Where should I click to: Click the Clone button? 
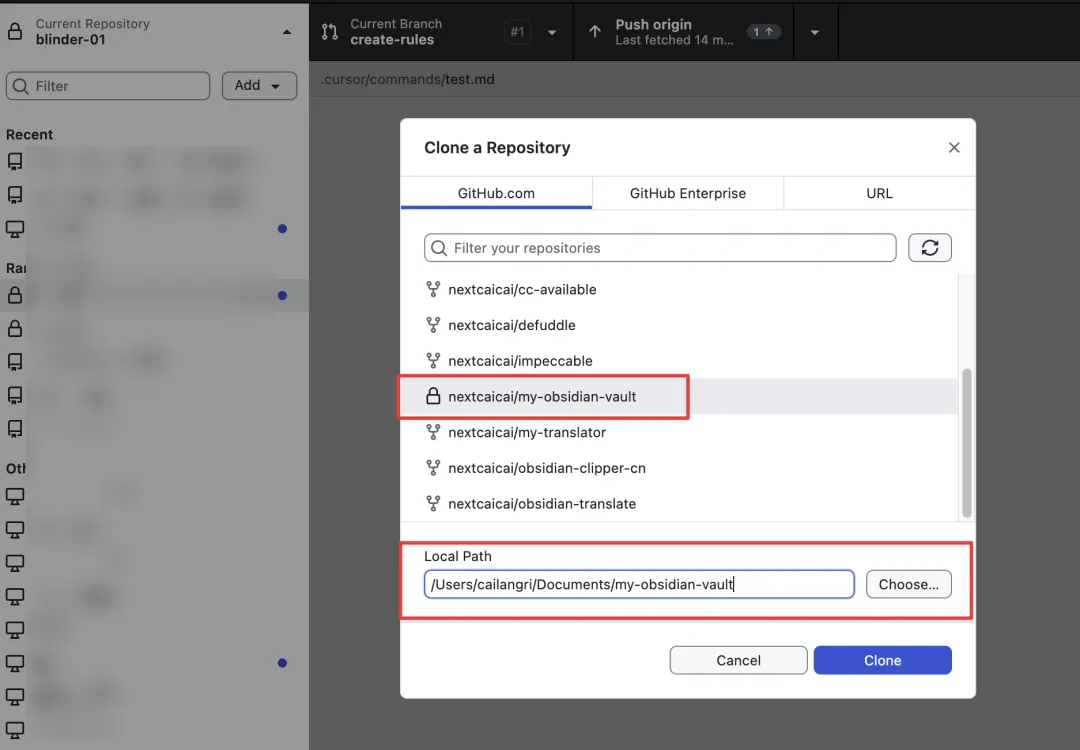point(882,660)
